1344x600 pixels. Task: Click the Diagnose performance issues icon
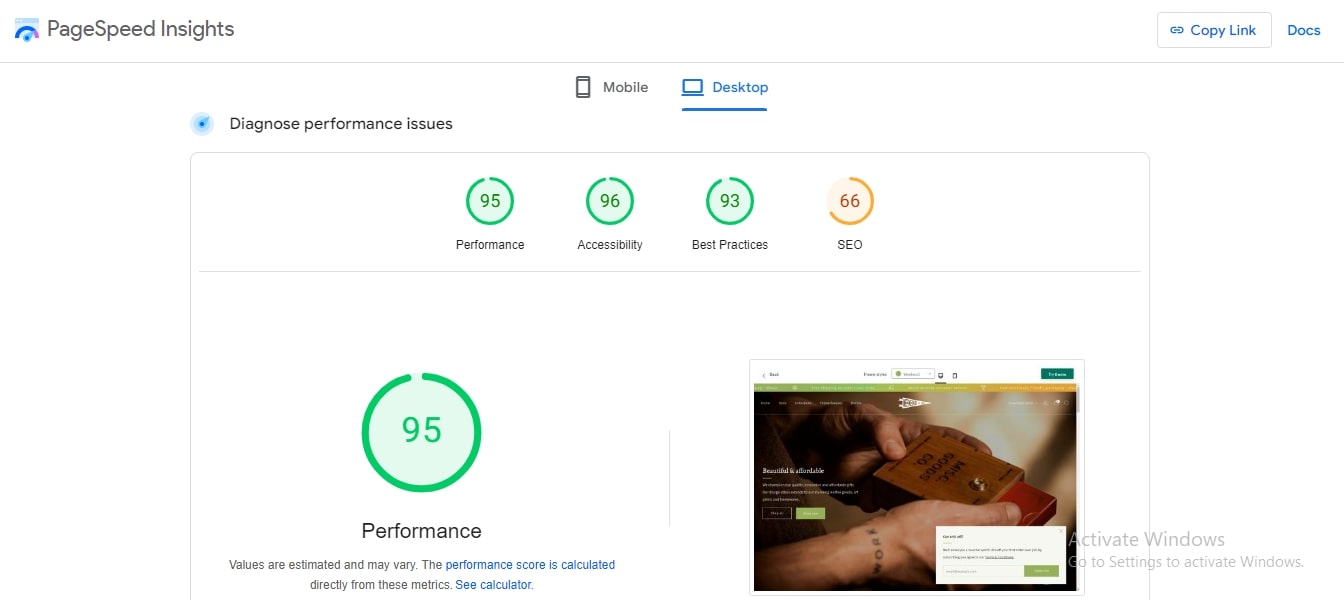(x=202, y=124)
